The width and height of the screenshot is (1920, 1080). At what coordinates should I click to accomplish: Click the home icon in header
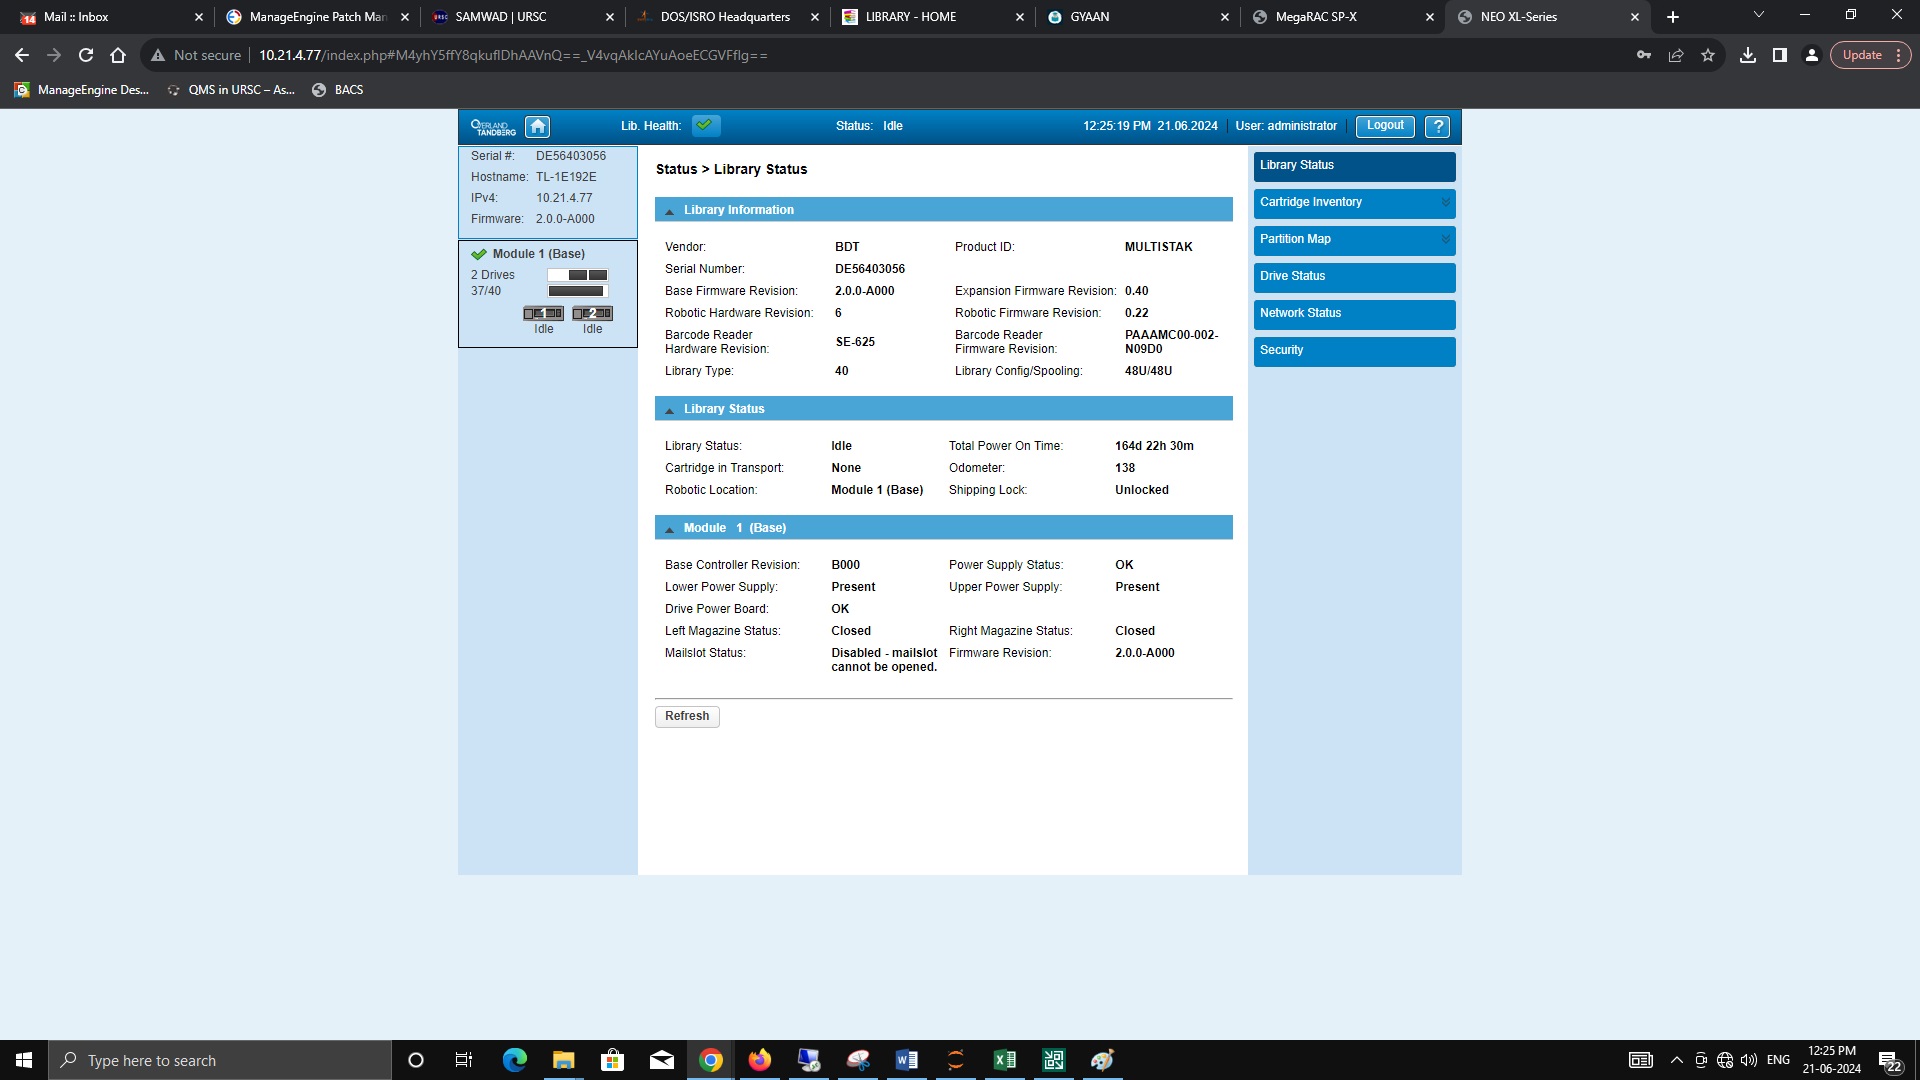point(538,126)
